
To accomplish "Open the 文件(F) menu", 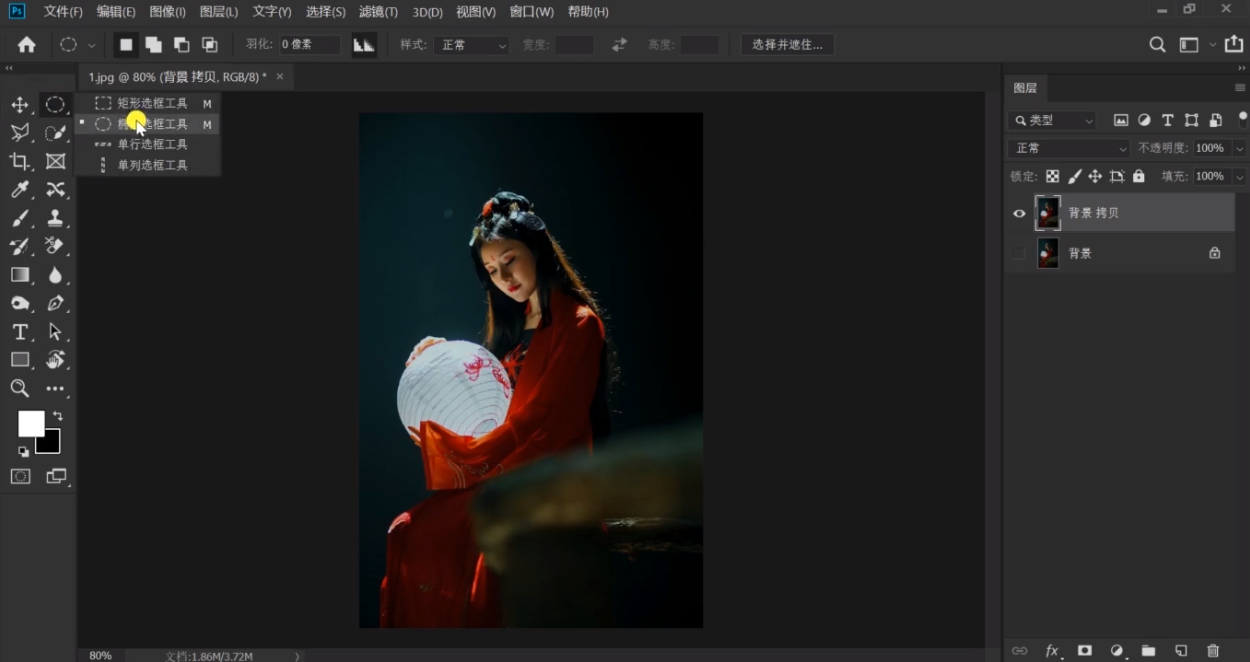I will pyautogui.click(x=63, y=12).
